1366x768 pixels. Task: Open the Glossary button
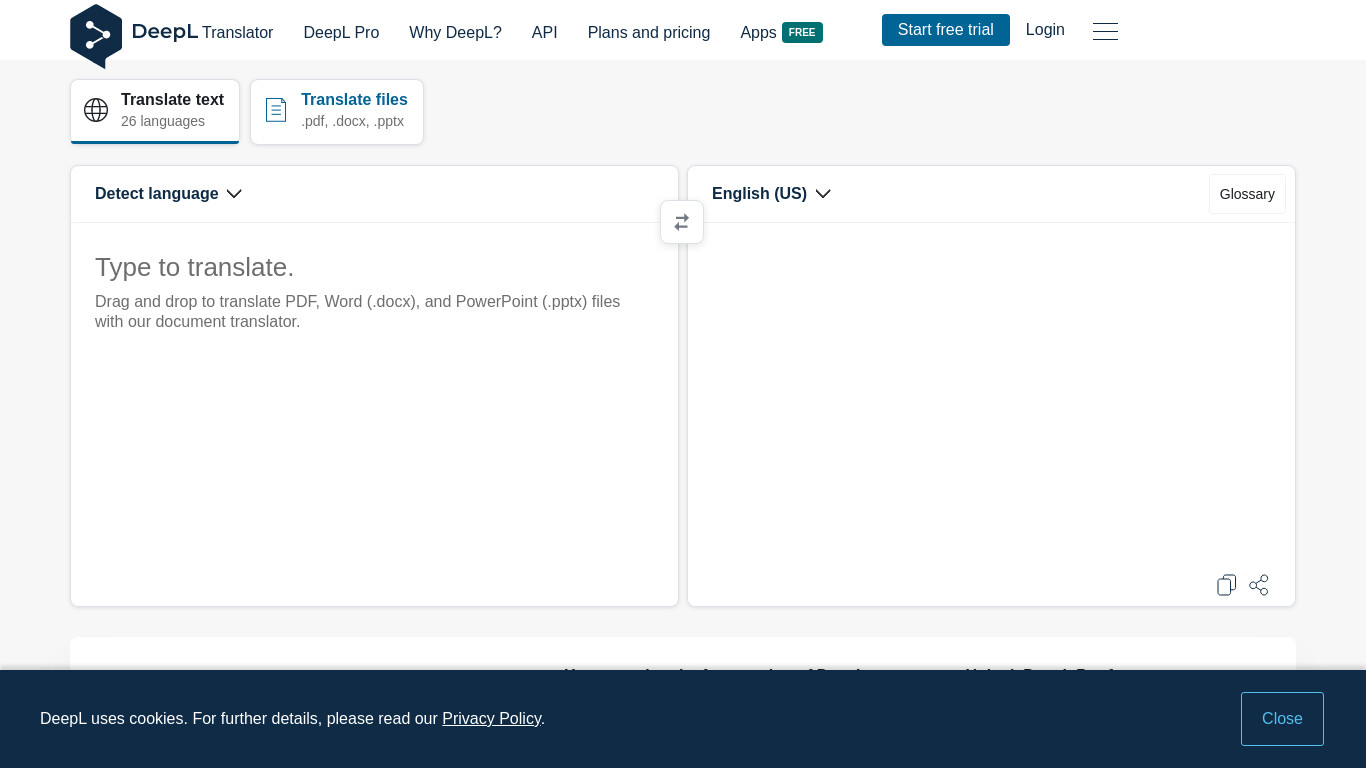tap(1247, 194)
